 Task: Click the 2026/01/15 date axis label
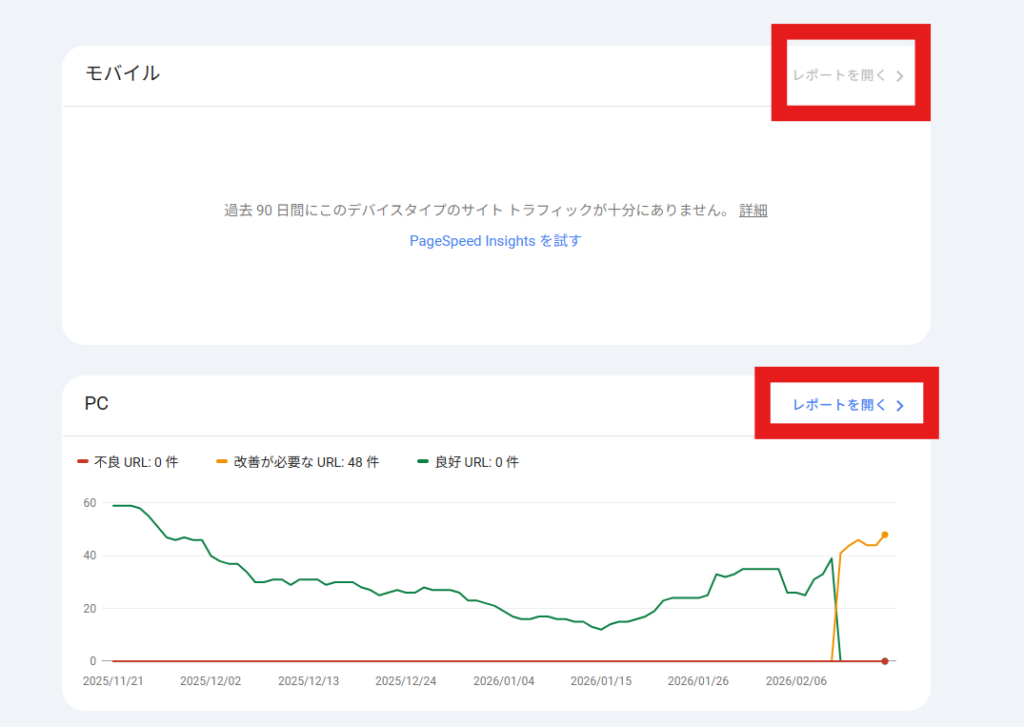coord(599,682)
